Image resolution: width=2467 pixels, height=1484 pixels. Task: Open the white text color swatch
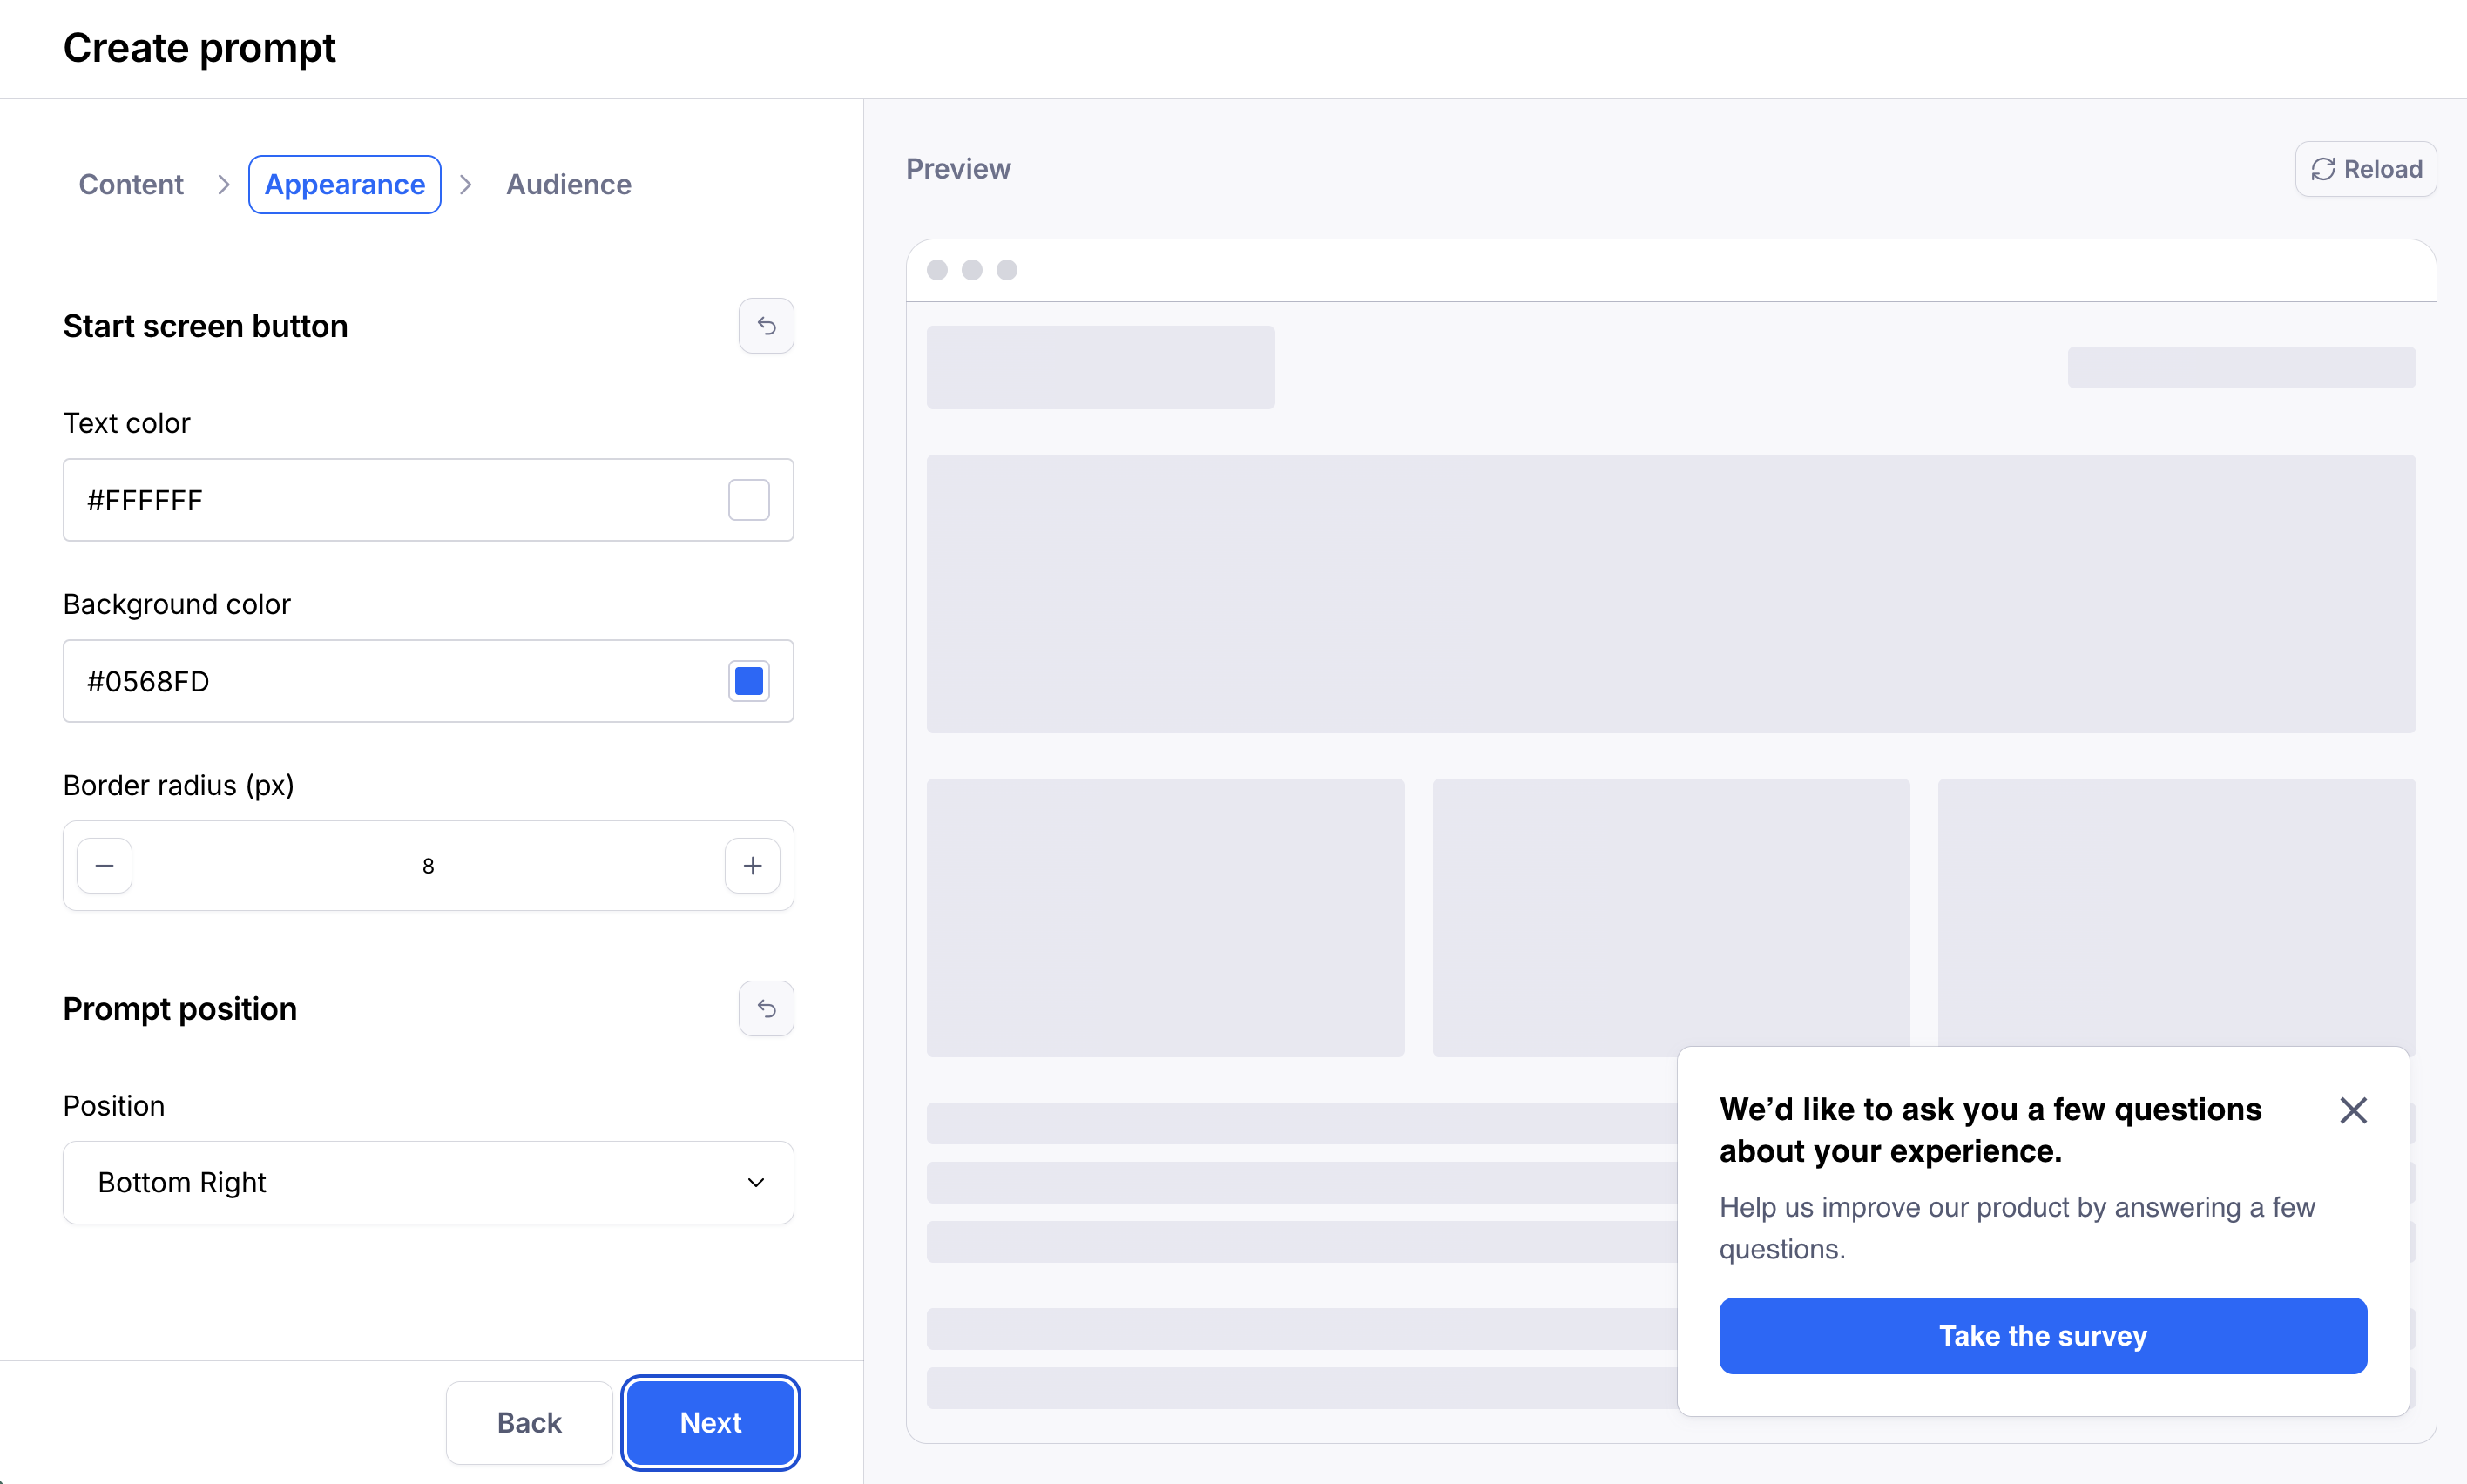tap(748, 500)
